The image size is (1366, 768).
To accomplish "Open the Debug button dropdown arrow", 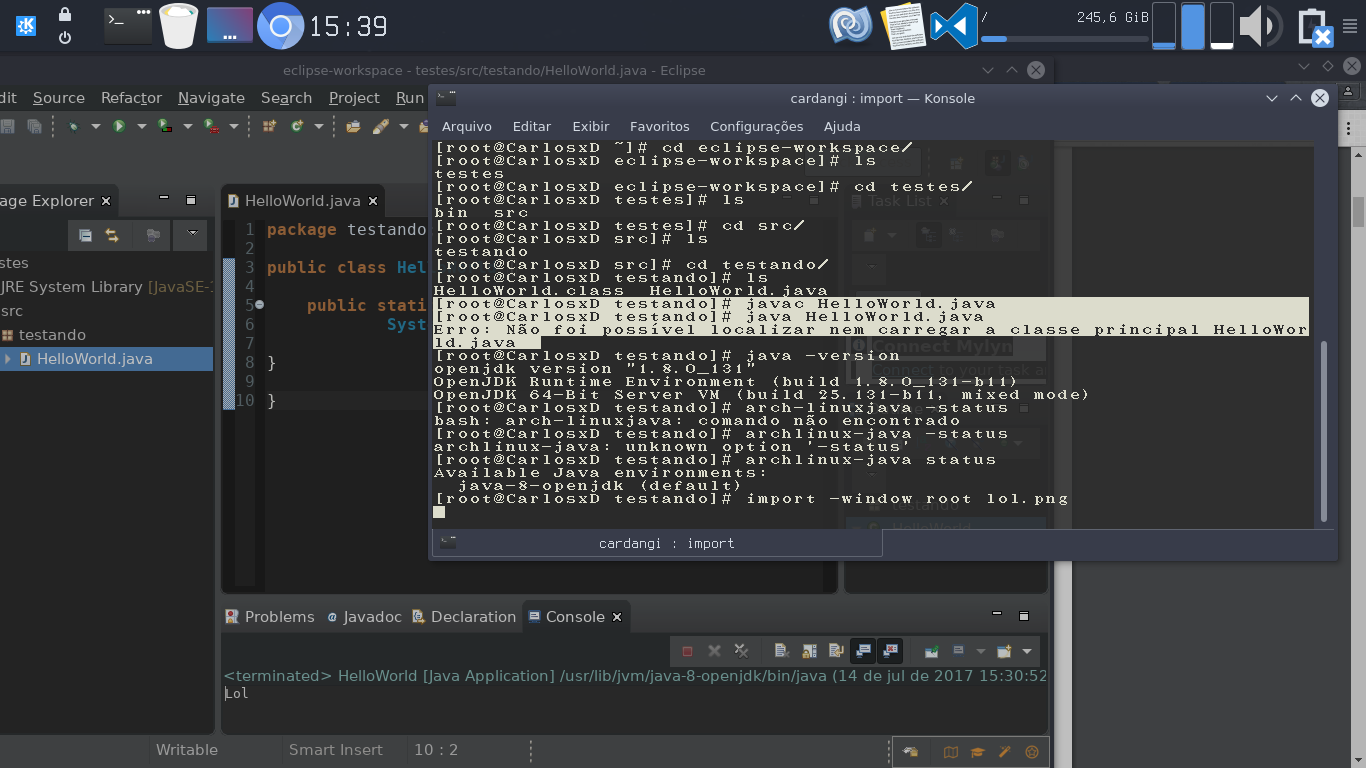I will click(x=96, y=127).
